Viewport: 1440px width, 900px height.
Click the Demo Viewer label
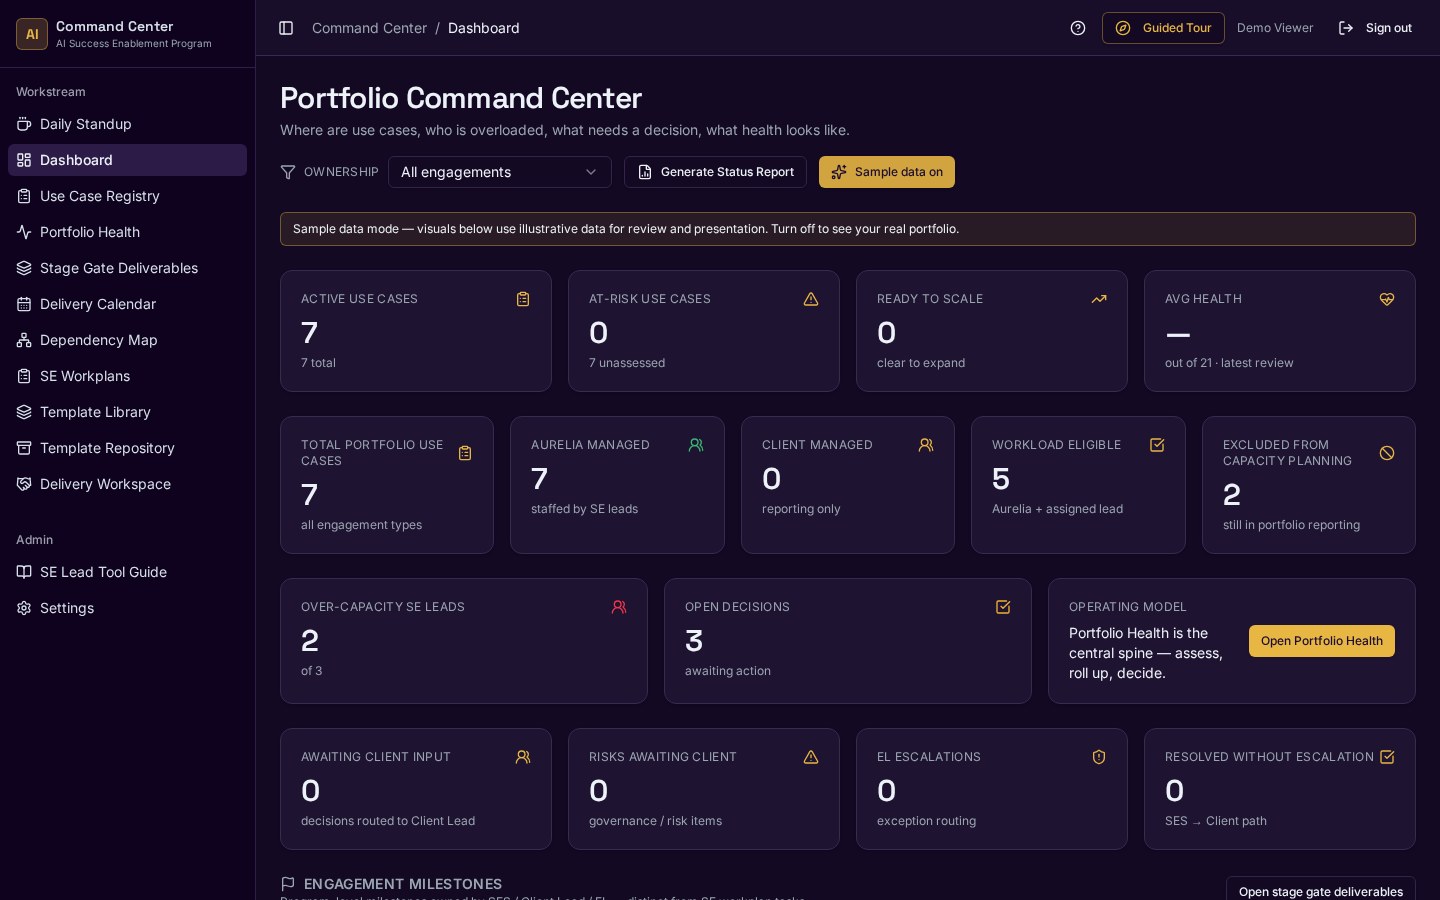coord(1275,28)
